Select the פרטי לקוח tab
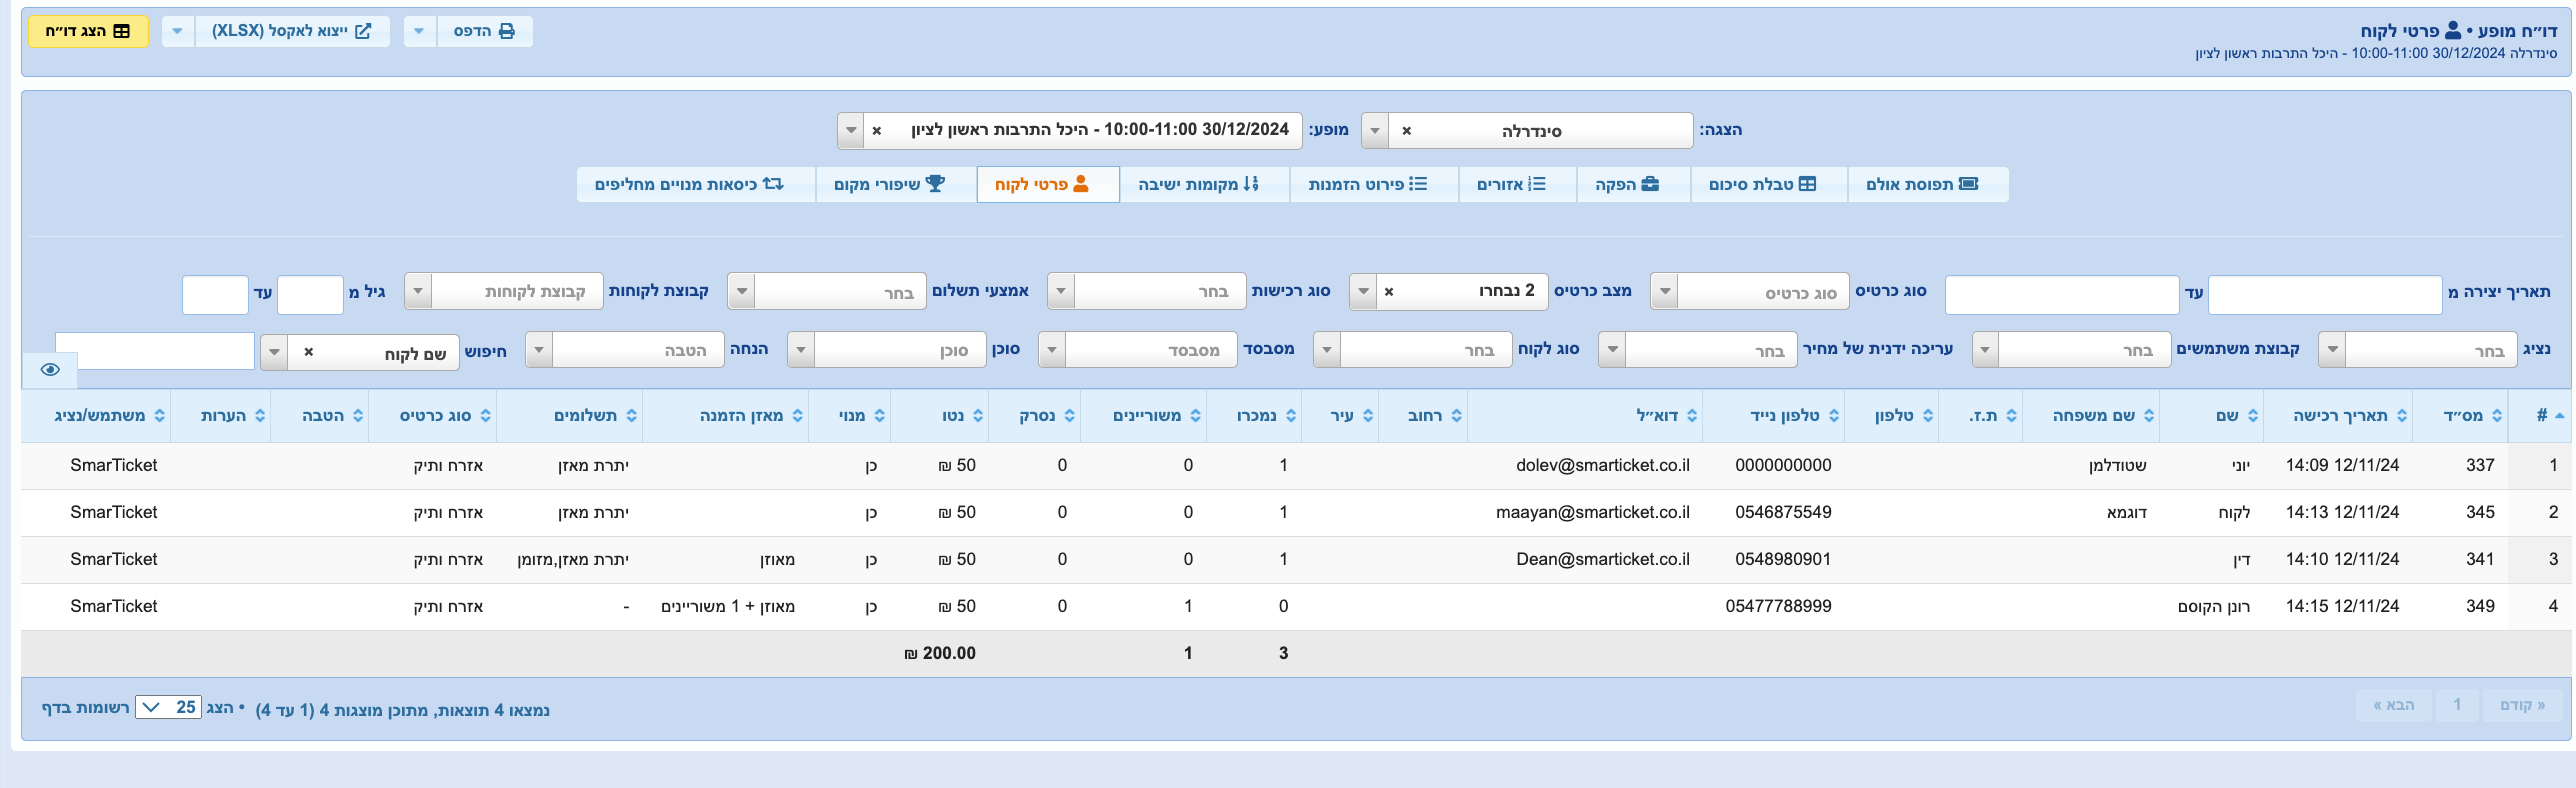2576x788 pixels. tap(1047, 184)
